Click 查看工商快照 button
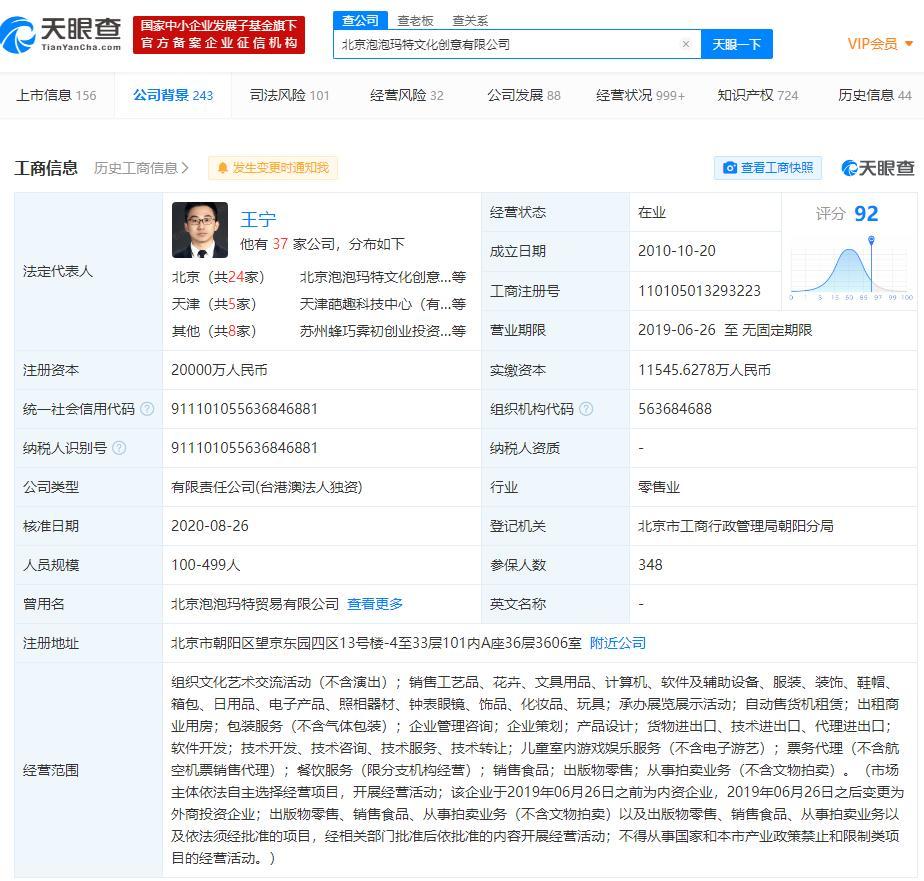 pos(768,168)
